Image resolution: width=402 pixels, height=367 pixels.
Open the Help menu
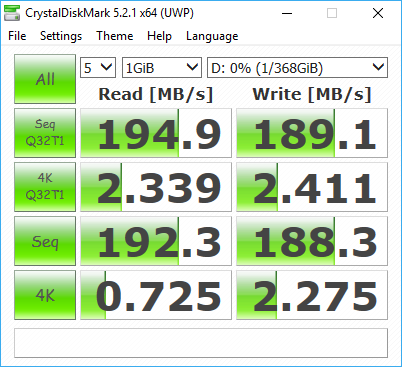[x=159, y=36]
